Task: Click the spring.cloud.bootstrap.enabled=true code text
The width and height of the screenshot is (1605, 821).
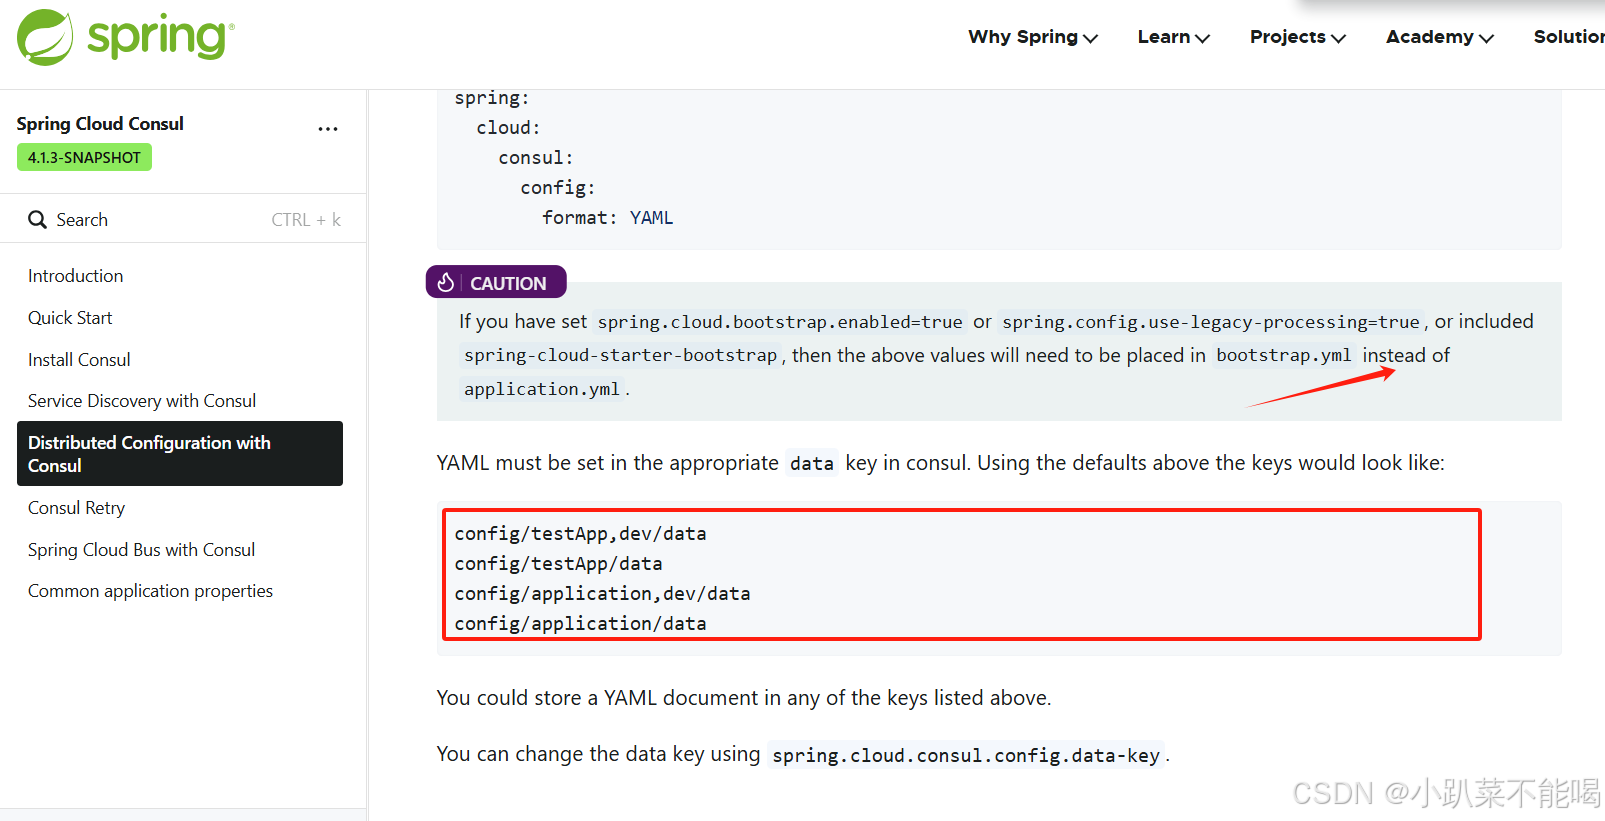Action: click(x=780, y=322)
